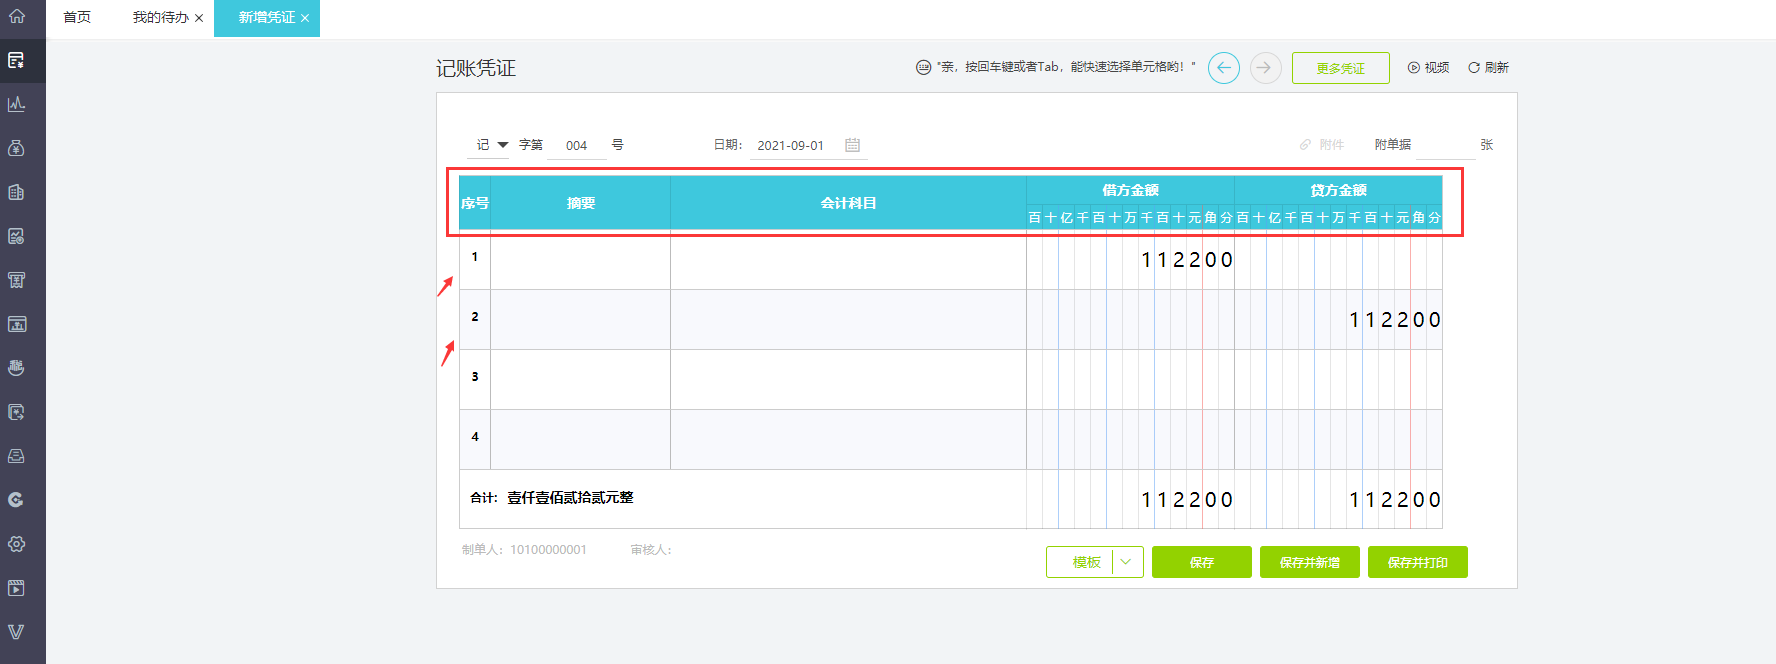The image size is (1776, 664).
Task: Open the money bag sidebar icon
Action: [x=17, y=148]
